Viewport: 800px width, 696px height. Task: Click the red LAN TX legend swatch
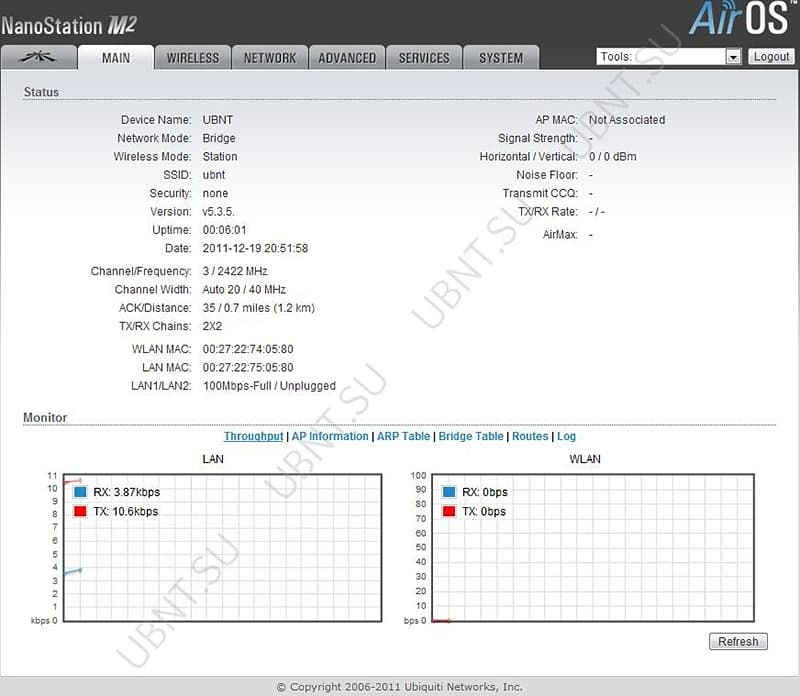coord(80,511)
